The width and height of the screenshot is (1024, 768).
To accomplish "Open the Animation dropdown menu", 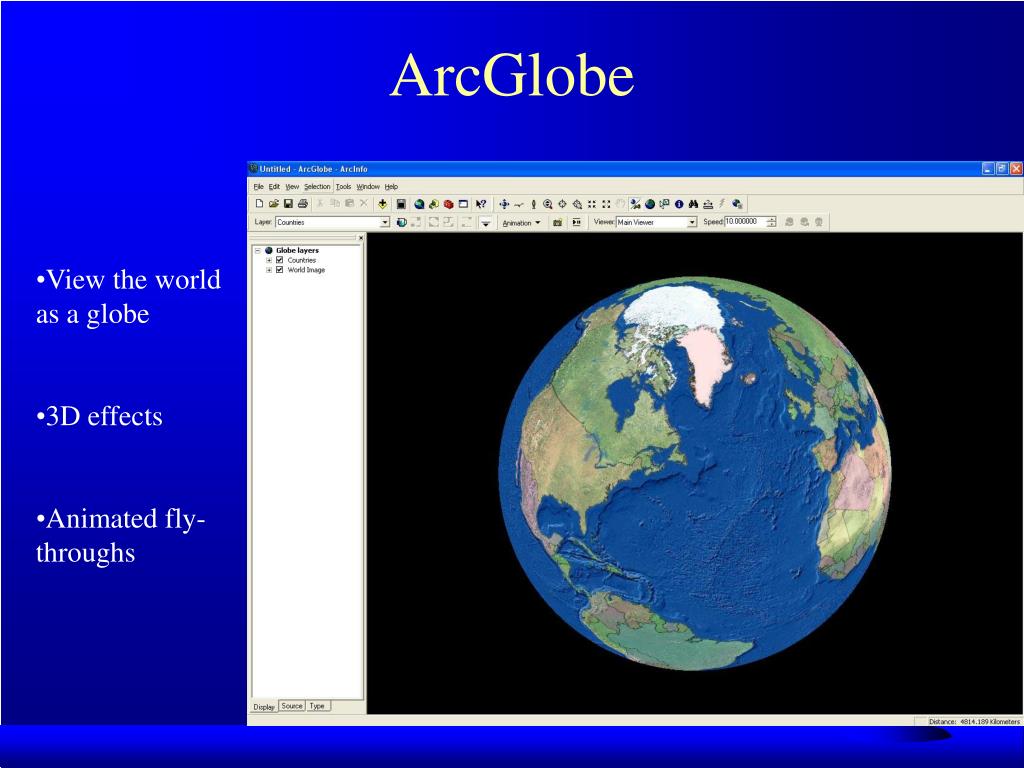I will (x=520, y=223).
